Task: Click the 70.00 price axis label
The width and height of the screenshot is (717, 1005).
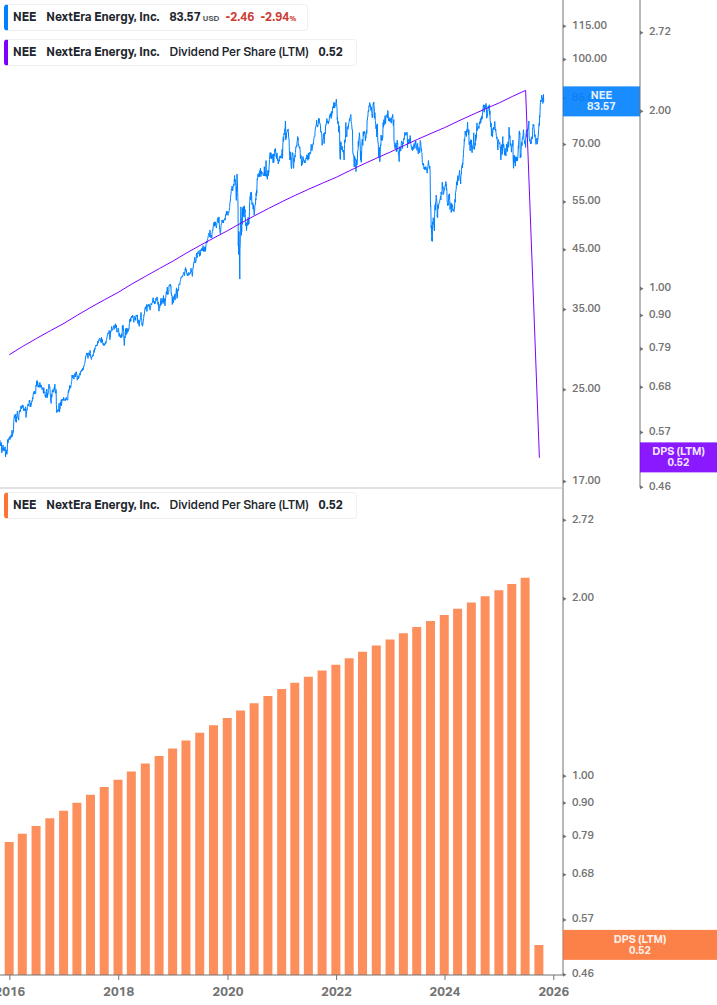Action: click(586, 144)
